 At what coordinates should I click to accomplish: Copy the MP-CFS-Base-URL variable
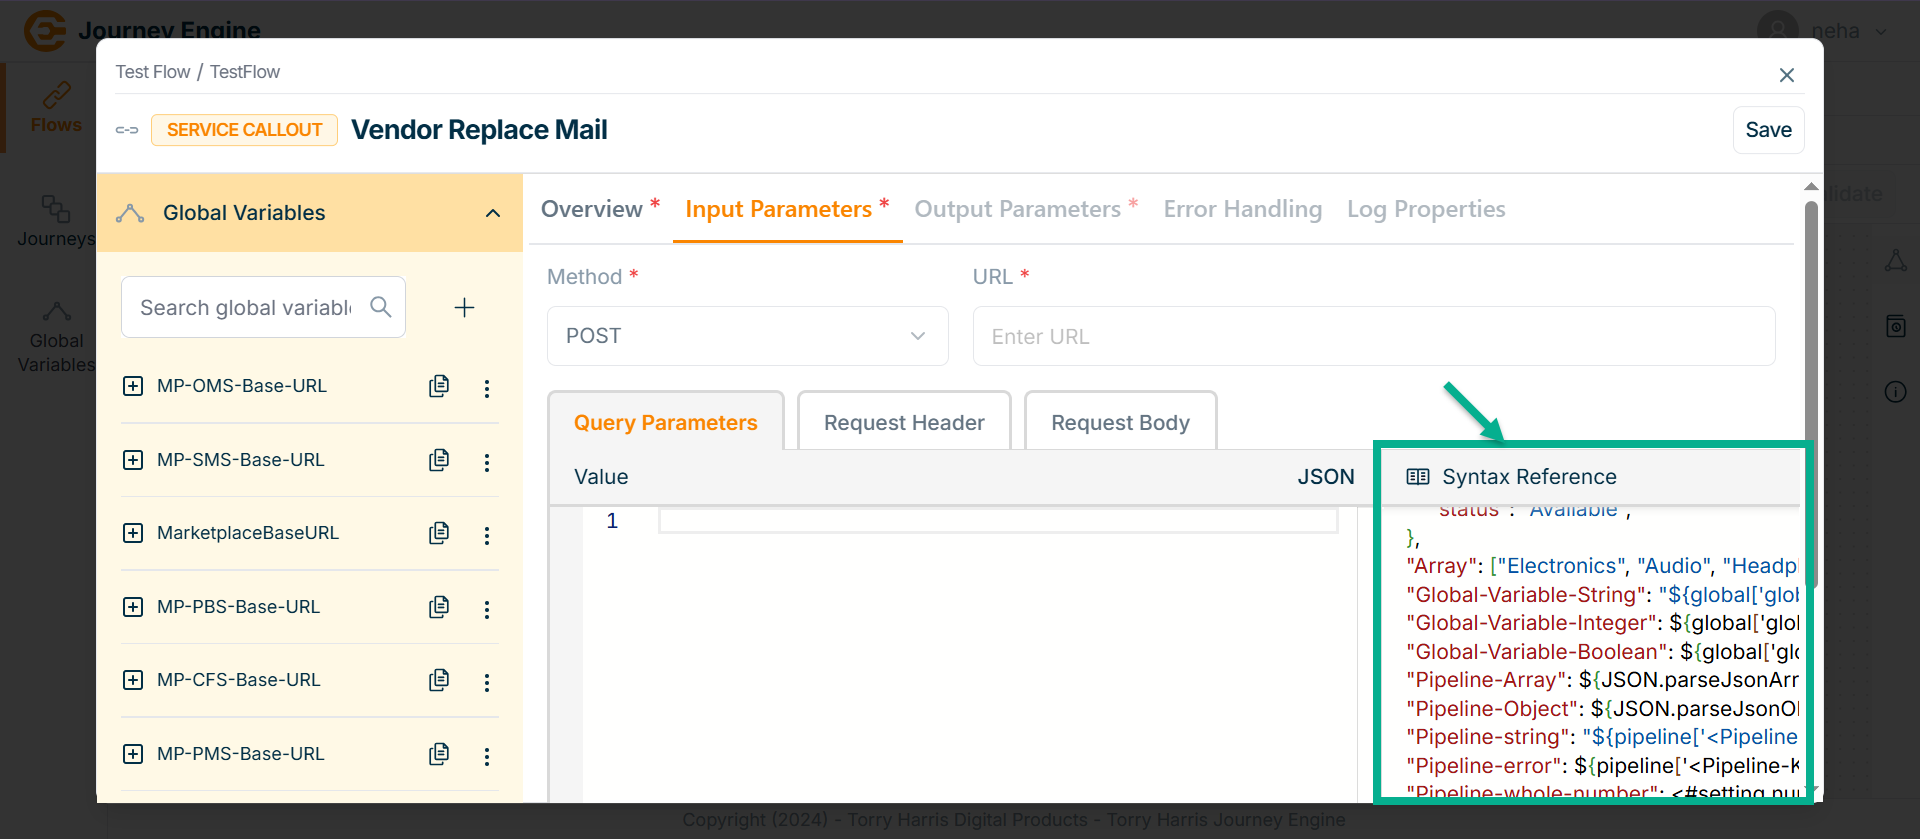coord(439,680)
